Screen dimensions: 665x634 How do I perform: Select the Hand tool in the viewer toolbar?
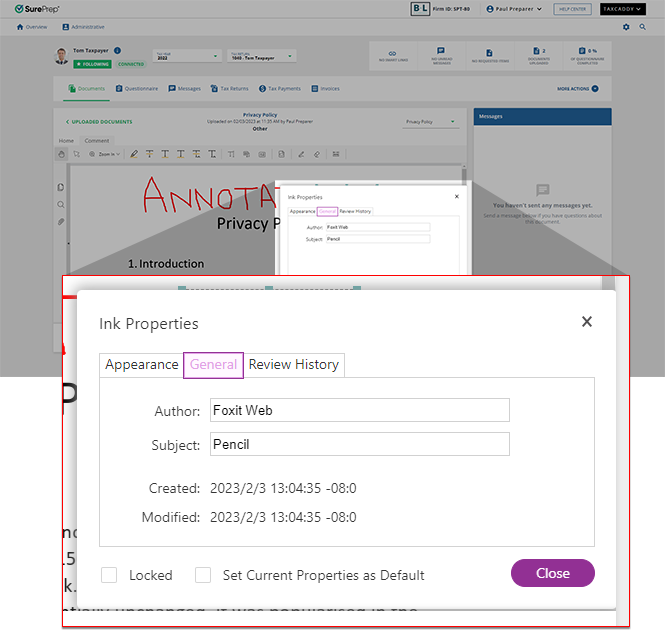pyautogui.click(x=61, y=154)
